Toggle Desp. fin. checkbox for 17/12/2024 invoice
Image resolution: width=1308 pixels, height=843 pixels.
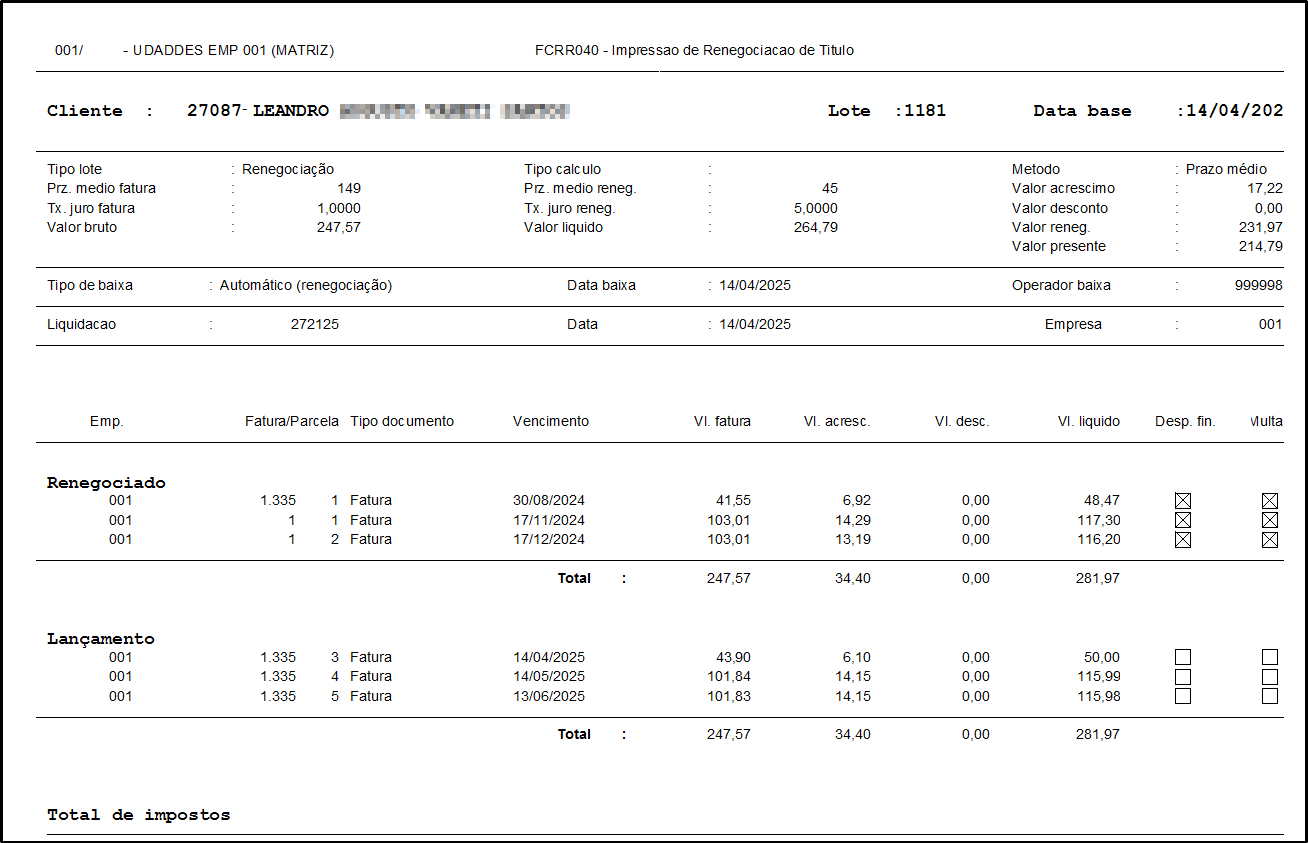[1183, 540]
